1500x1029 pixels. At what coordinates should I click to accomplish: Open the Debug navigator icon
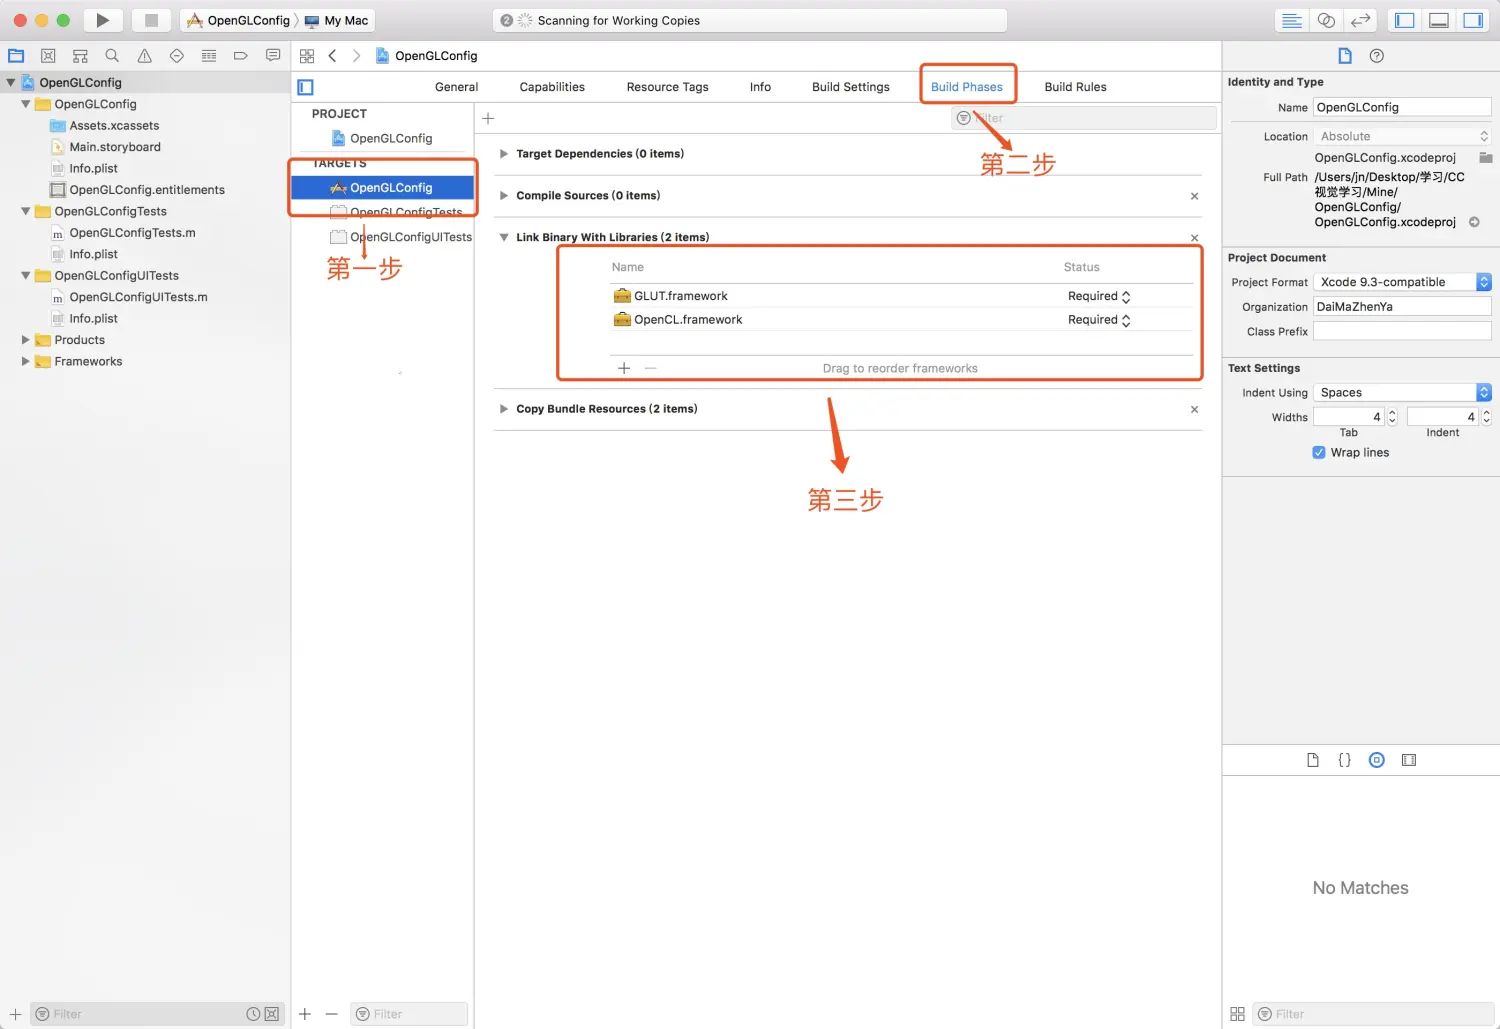(x=208, y=56)
